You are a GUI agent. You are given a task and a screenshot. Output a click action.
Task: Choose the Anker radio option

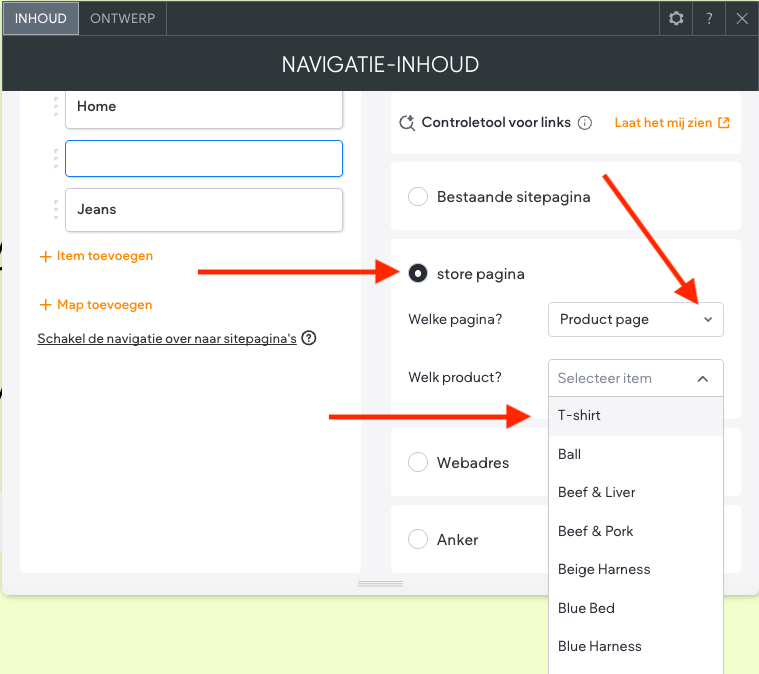(x=418, y=540)
